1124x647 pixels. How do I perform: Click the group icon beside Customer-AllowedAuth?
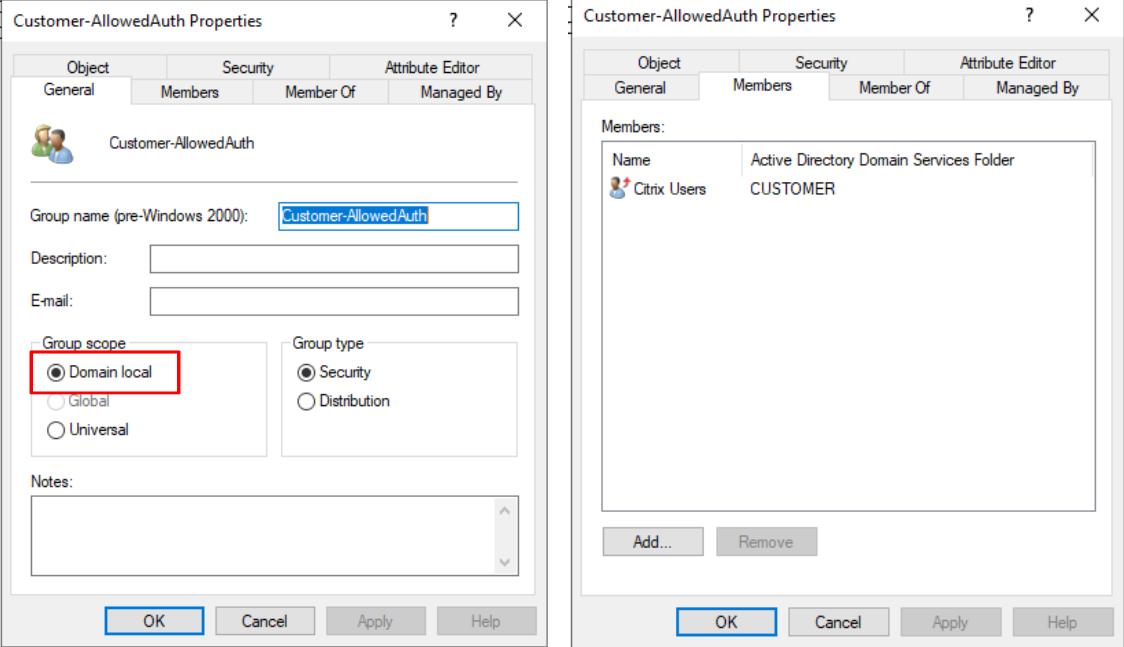pyautogui.click(x=52, y=144)
